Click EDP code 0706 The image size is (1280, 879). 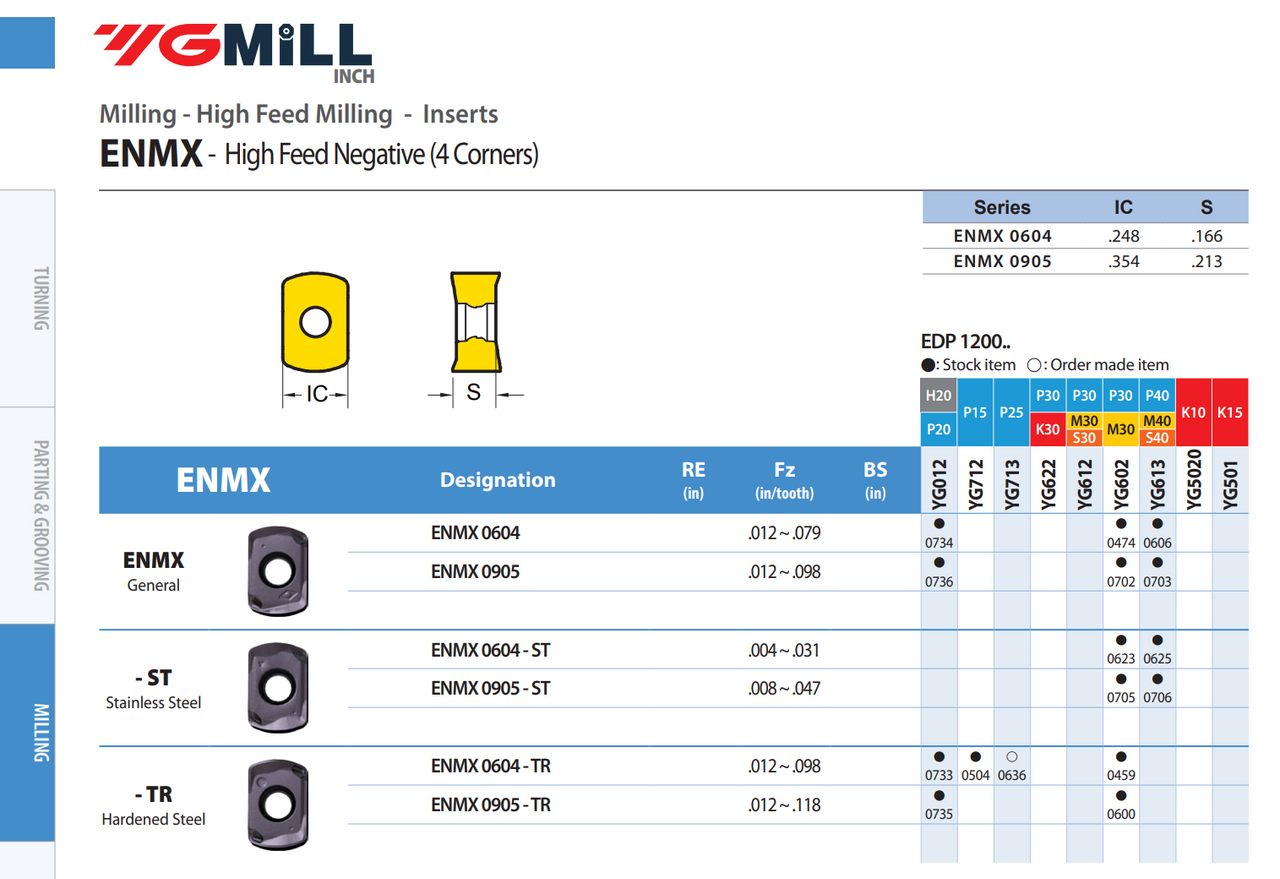point(1158,698)
